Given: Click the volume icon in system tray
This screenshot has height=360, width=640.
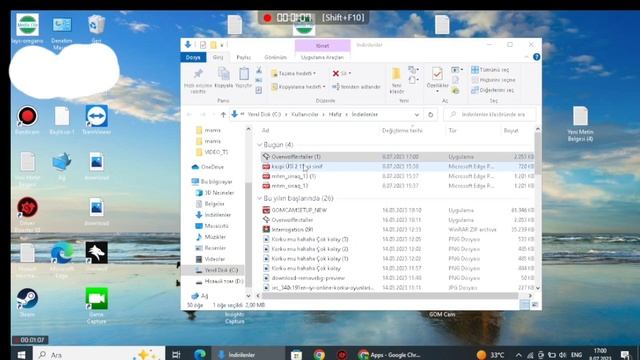Looking at the screenshot, I should click(x=562, y=355).
